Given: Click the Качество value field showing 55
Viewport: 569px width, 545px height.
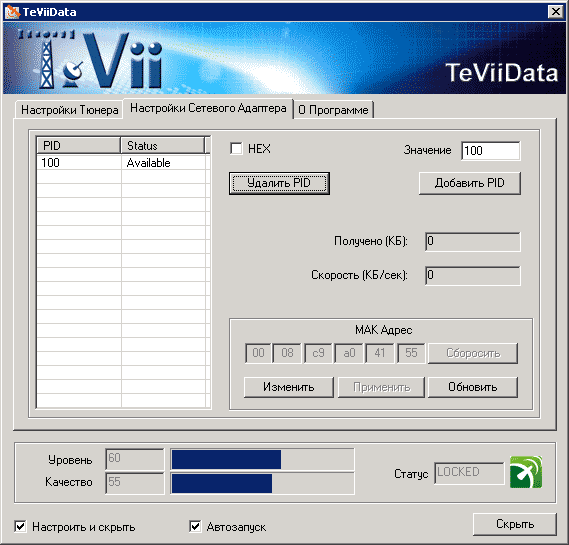Looking at the screenshot, I should tap(135, 483).
